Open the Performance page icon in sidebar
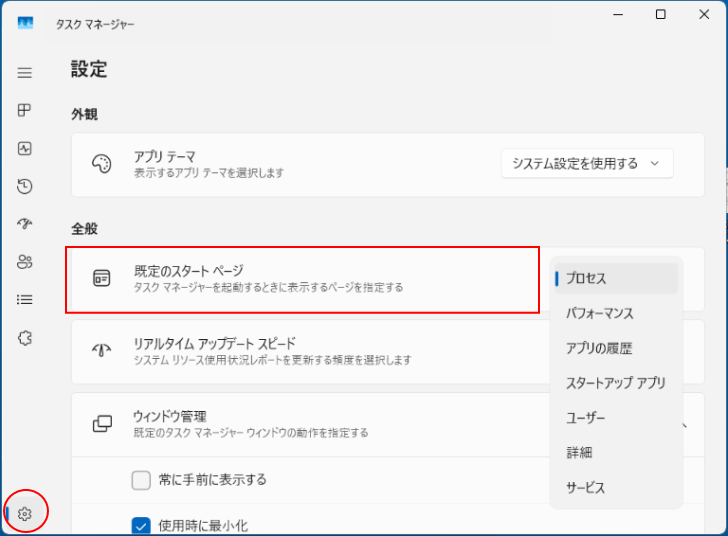The image size is (728, 536). (25, 149)
